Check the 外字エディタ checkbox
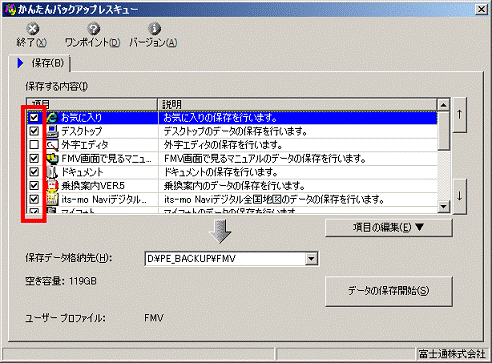 point(34,145)
